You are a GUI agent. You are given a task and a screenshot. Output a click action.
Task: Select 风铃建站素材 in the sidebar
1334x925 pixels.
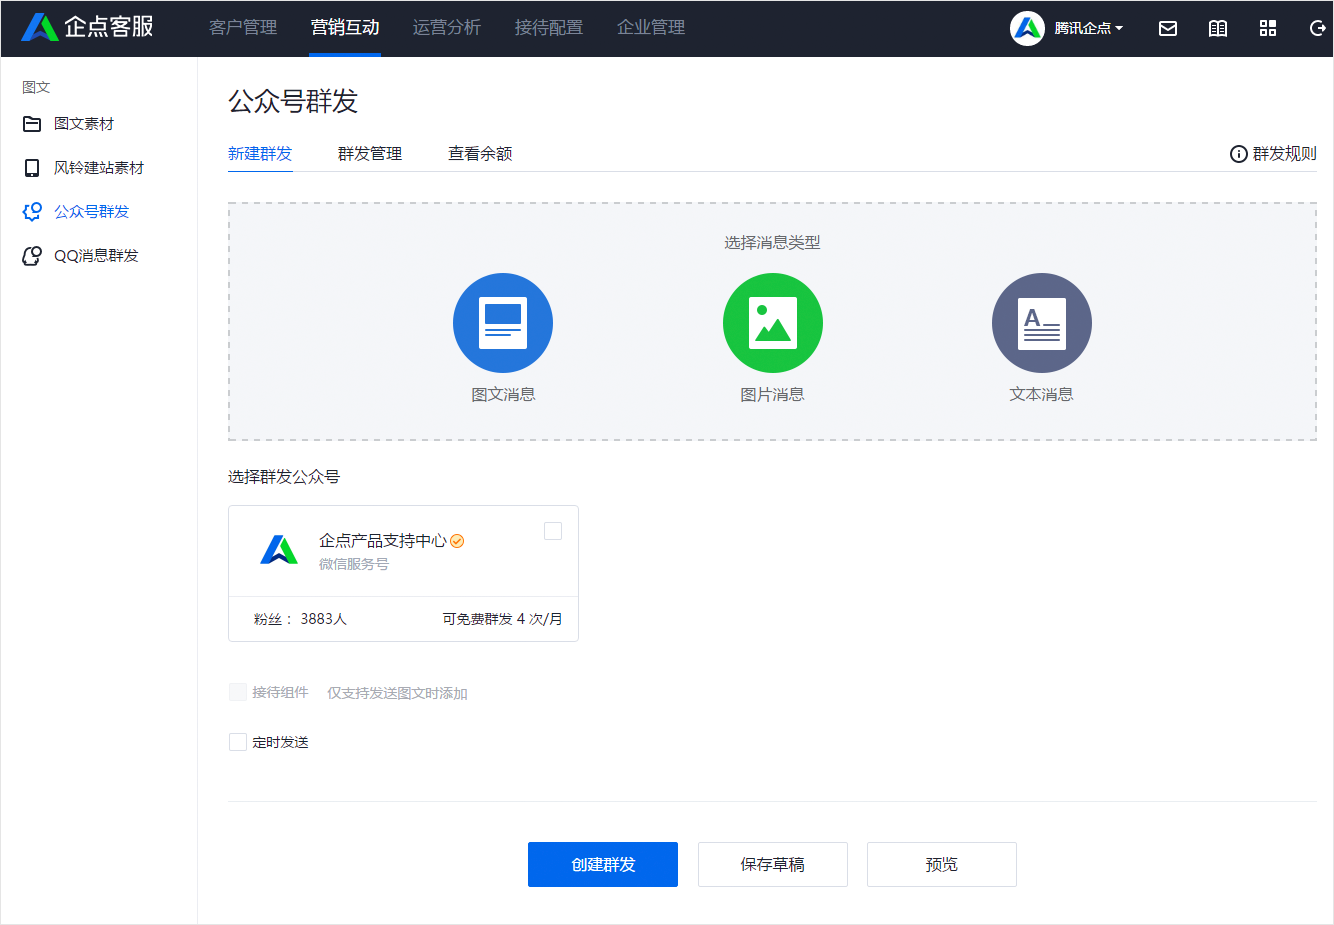[99, 168]
